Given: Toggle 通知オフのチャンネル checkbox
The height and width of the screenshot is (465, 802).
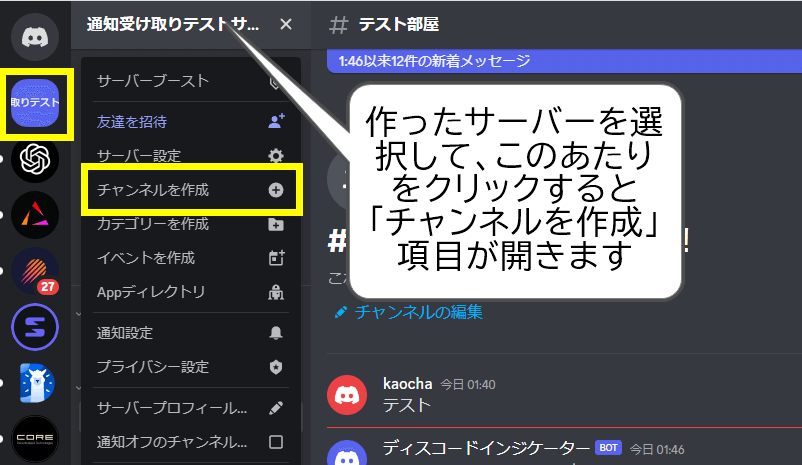Looking at the screenshot, I should [x=276, y=441].
